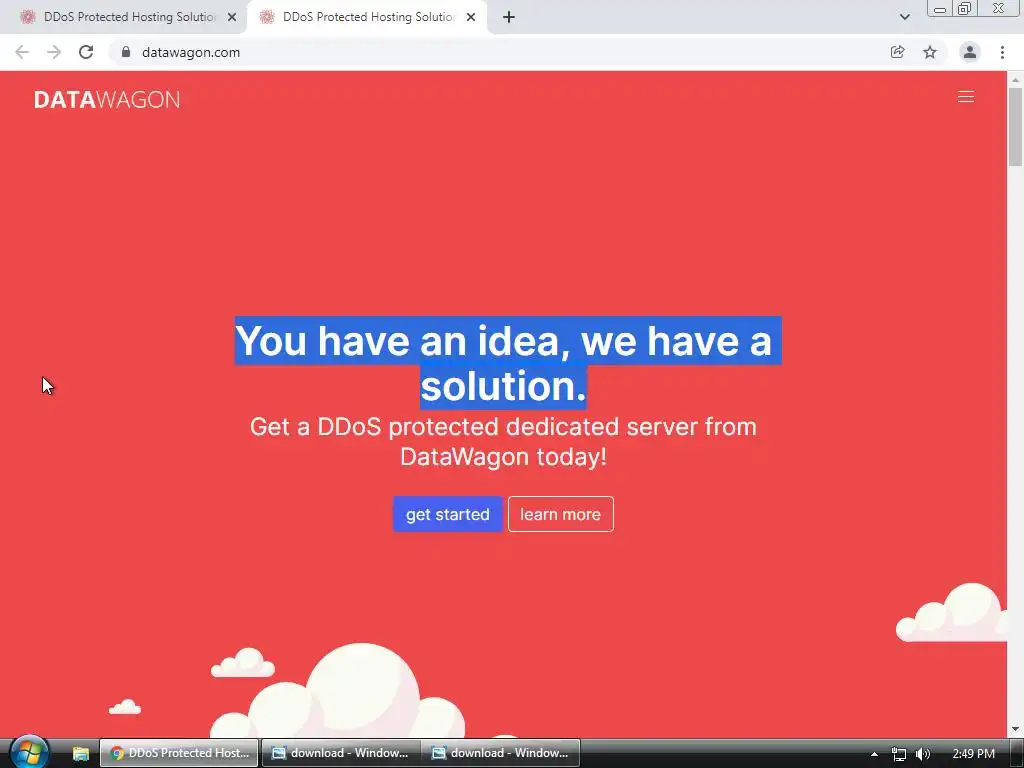Click the site lock security icon
The width and height of the screenshot is (1024, 768).
[126, 52]
